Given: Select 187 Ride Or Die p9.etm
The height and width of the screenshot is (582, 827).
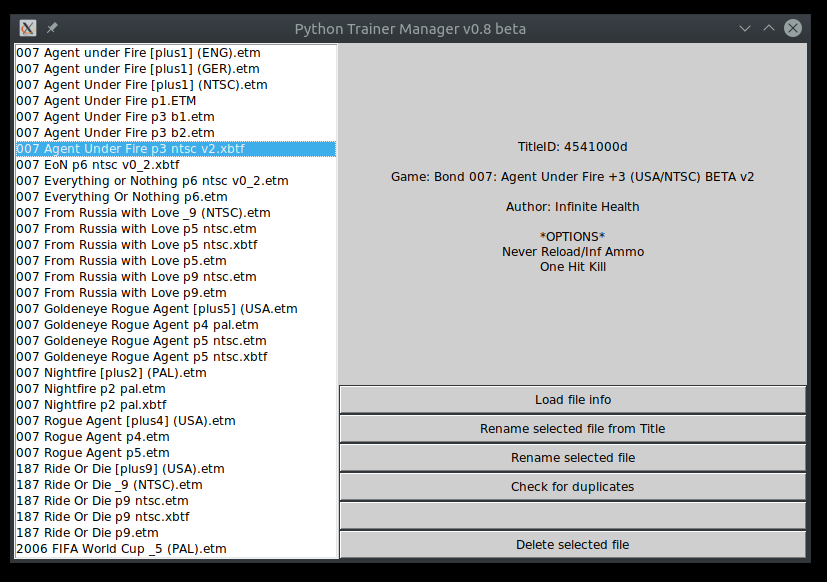Looking at the screenshot, I should [x=176, y=533].
